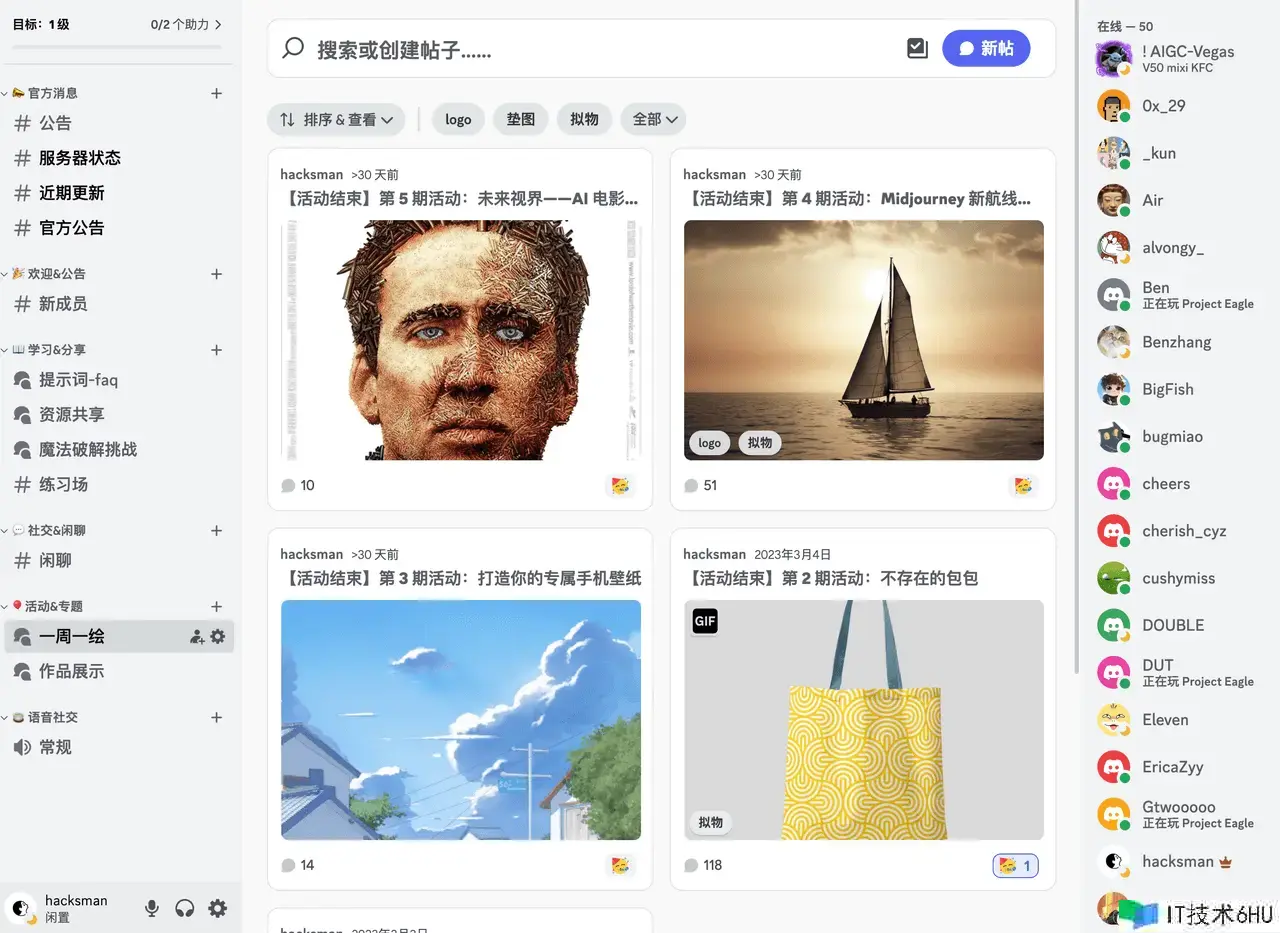Click the server boost goal progress bar

point(117,47)
